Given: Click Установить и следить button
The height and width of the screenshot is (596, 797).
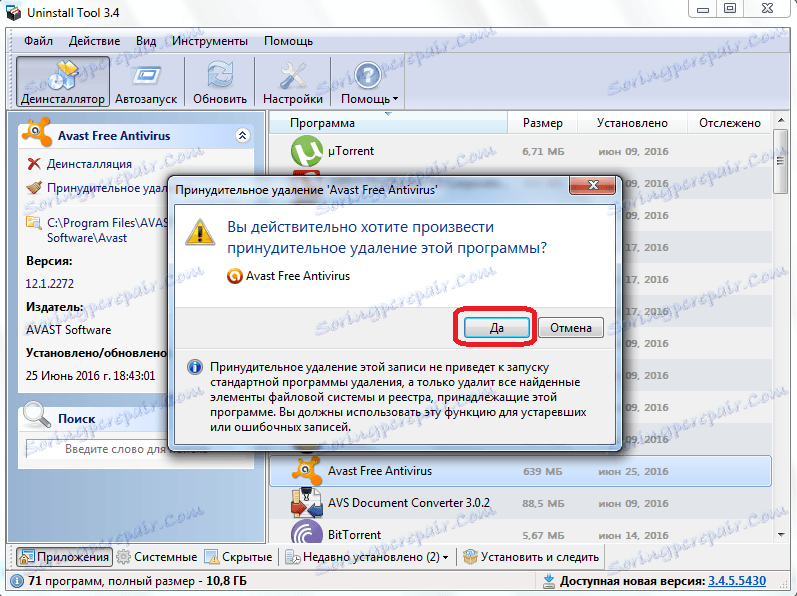Looking at the screenshot, I should (531, 557).
